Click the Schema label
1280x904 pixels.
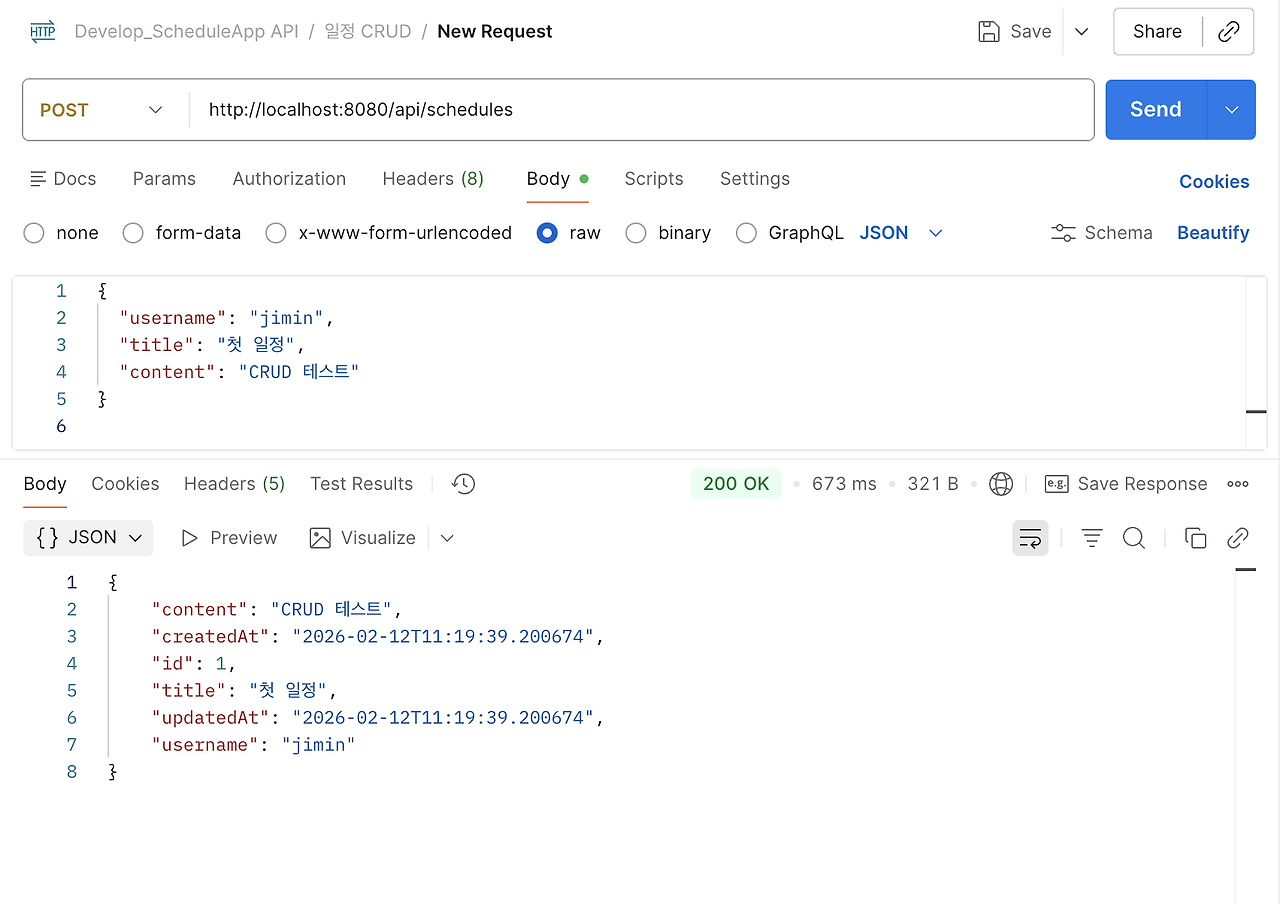click(1118, 233)
